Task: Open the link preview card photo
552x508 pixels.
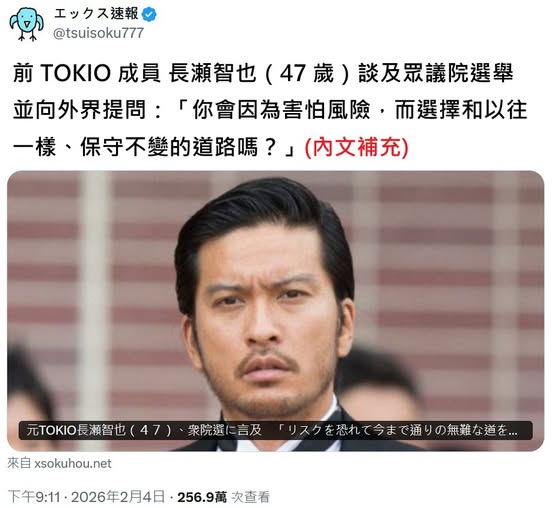Action: coord(276,311)
